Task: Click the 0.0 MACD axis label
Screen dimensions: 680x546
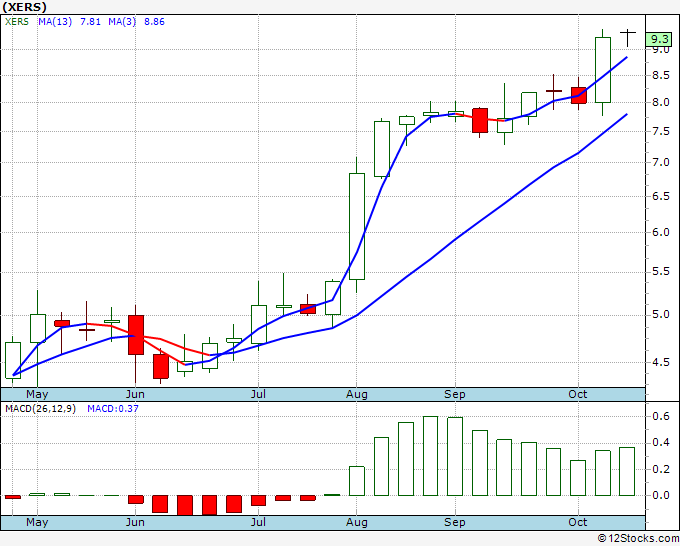Action: [661, 495]
